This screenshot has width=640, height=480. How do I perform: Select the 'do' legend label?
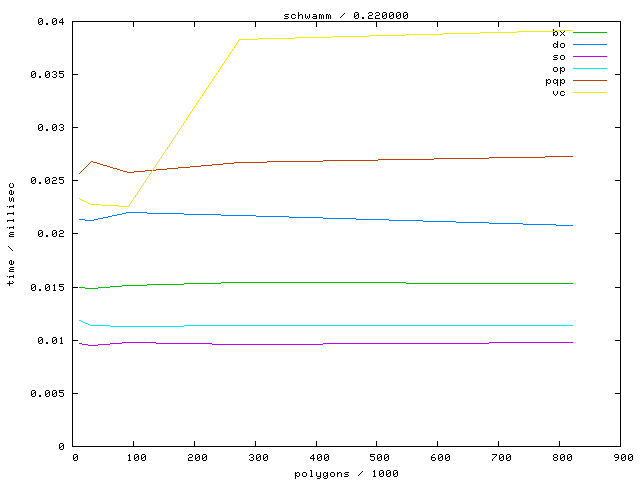558,44
